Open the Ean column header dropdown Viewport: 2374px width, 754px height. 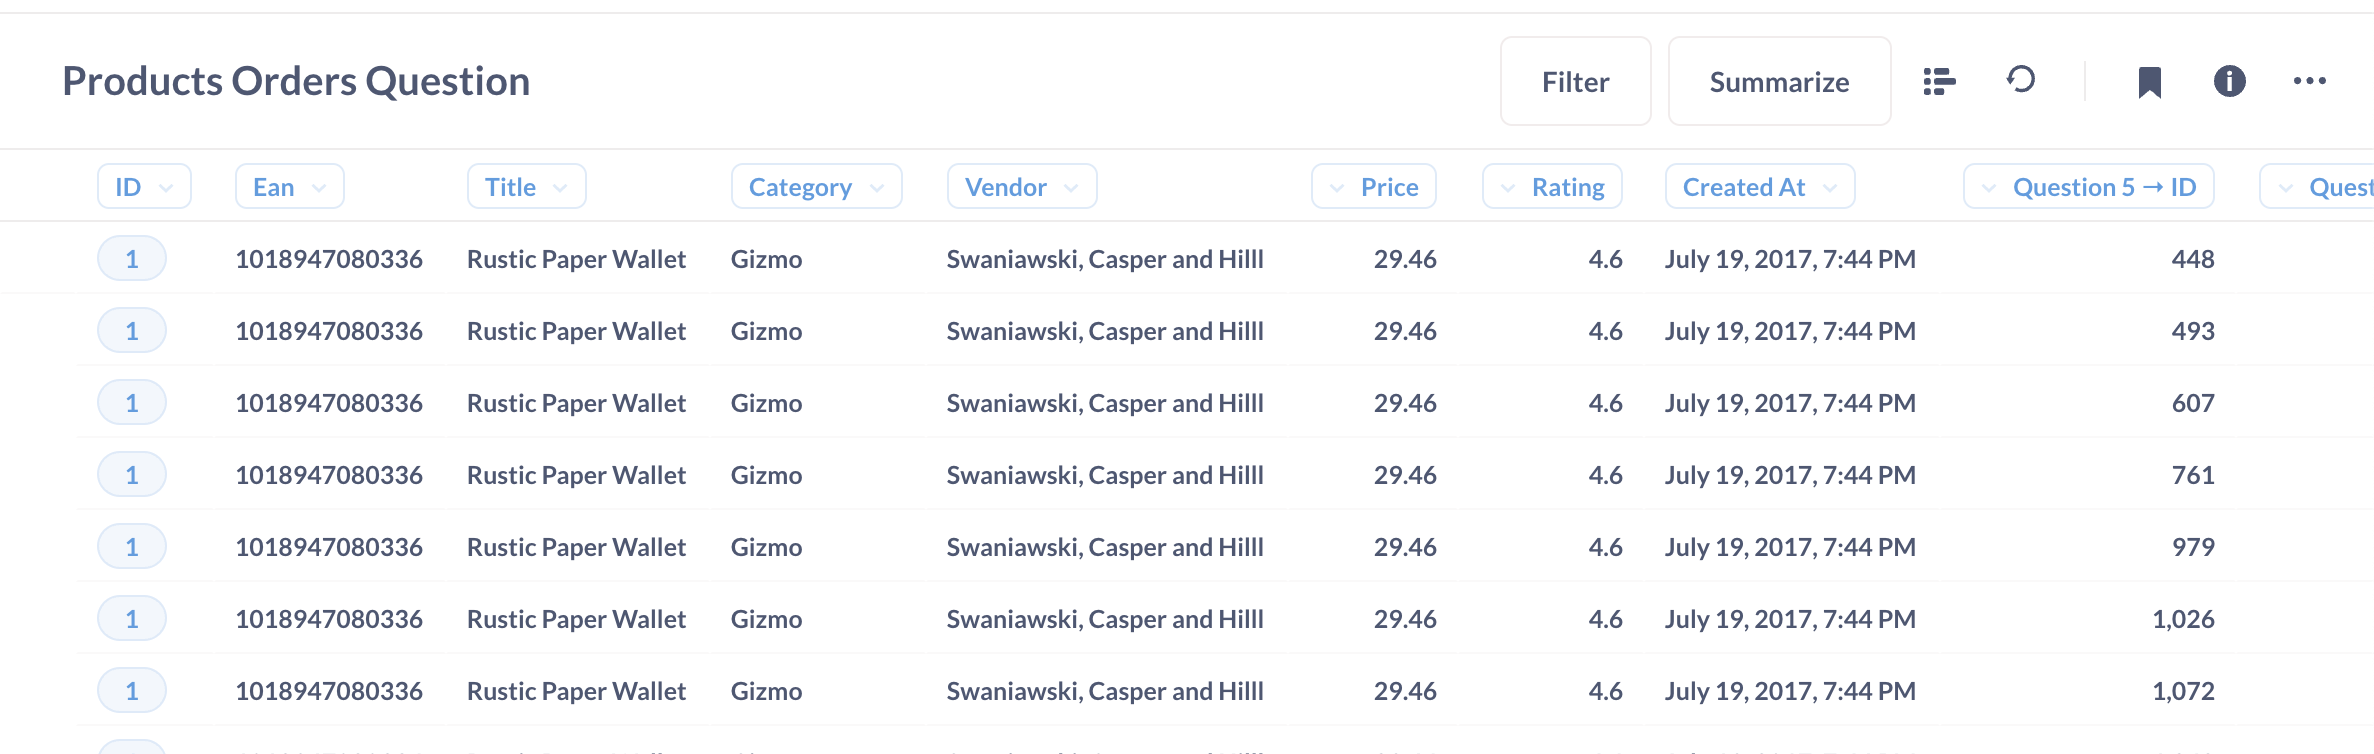(289, 186)
